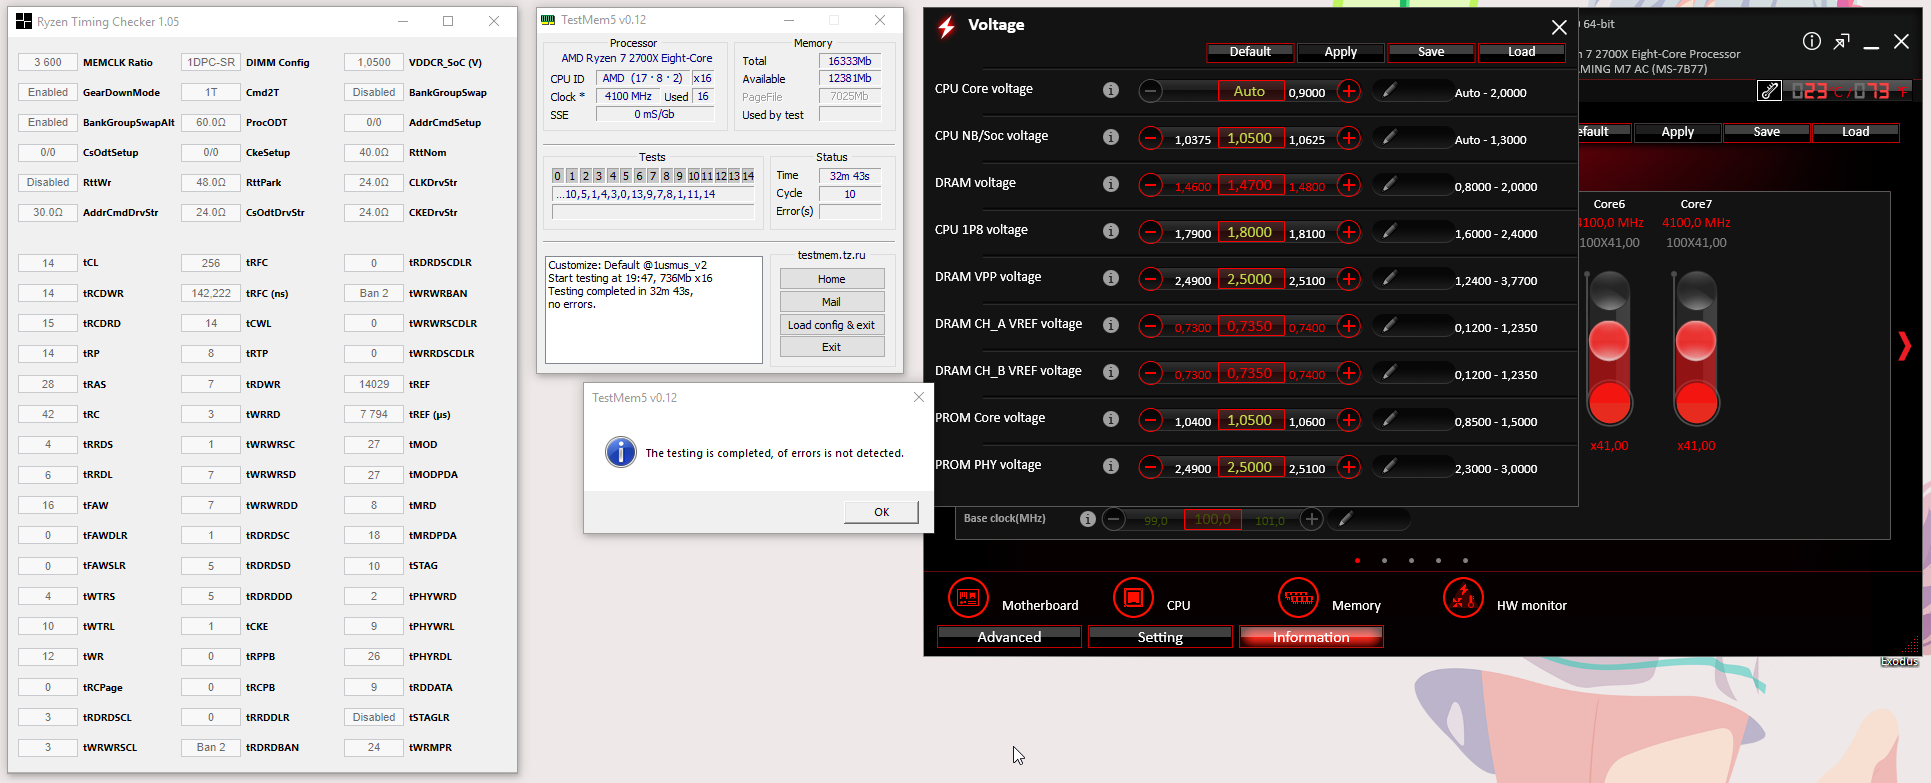The width and height of the screenshot is (1931, 783).
Task: Click info icon for CPU 1P8 voltage
Action: pos(1110,231)
